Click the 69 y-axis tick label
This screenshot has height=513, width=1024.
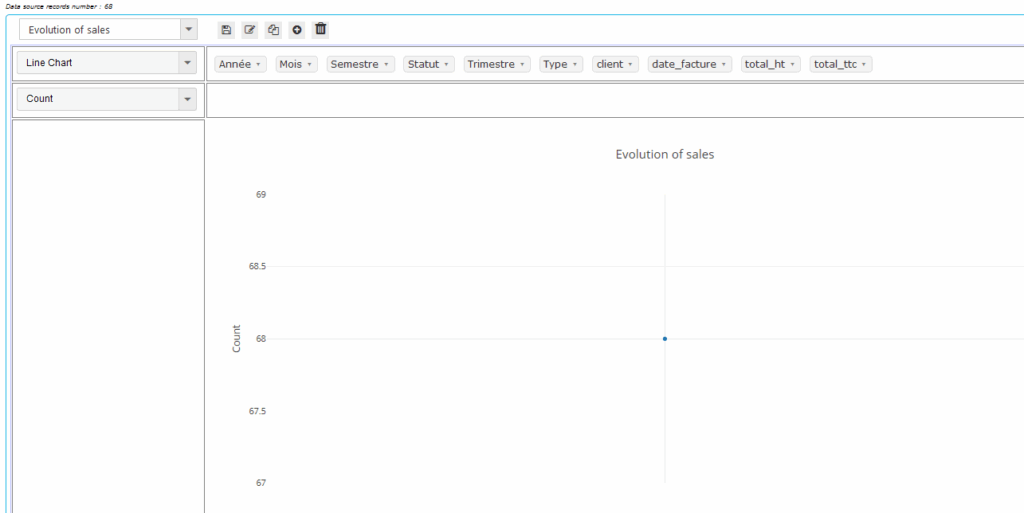(x=261, y=194)
